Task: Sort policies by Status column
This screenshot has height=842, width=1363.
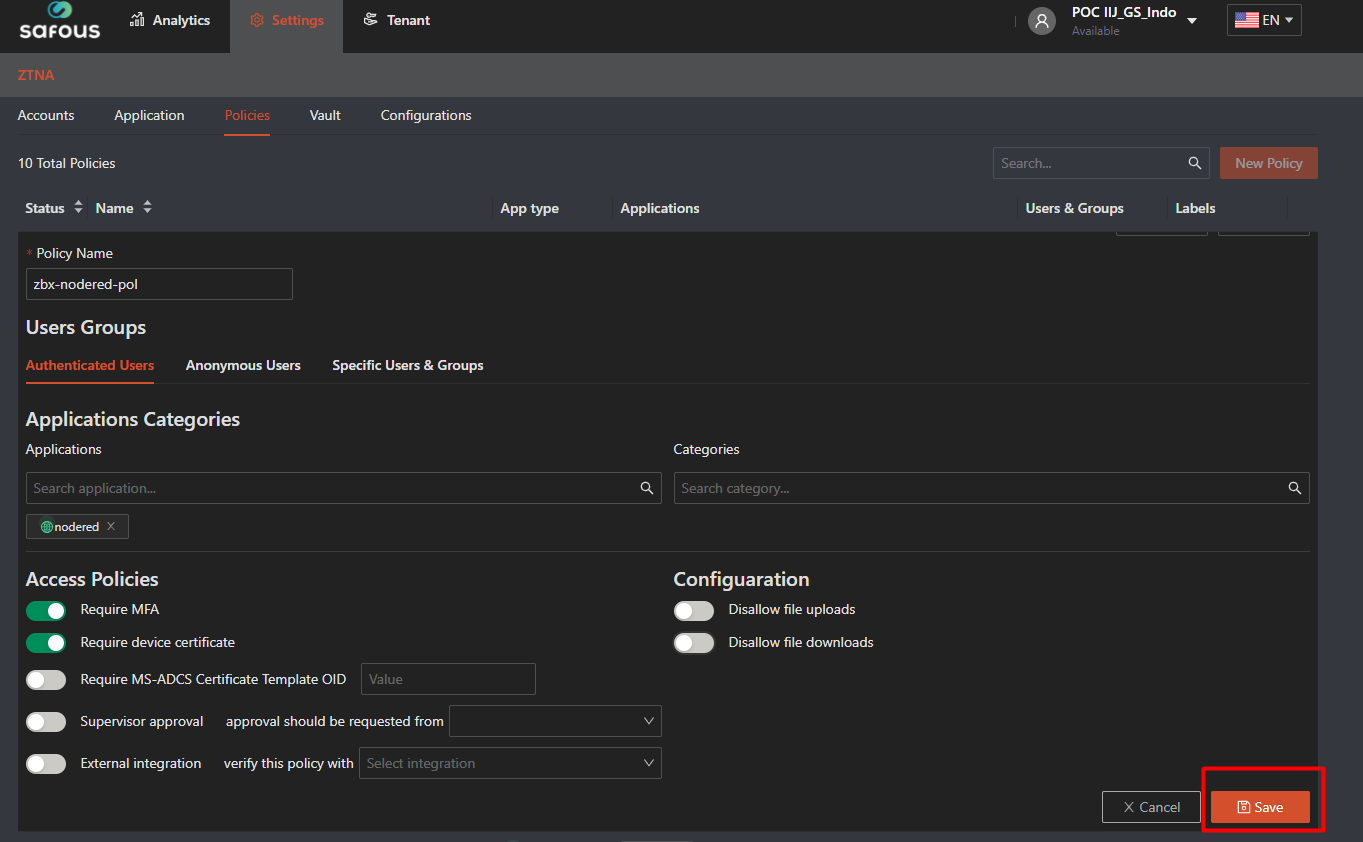Action: tap(78, 208)
